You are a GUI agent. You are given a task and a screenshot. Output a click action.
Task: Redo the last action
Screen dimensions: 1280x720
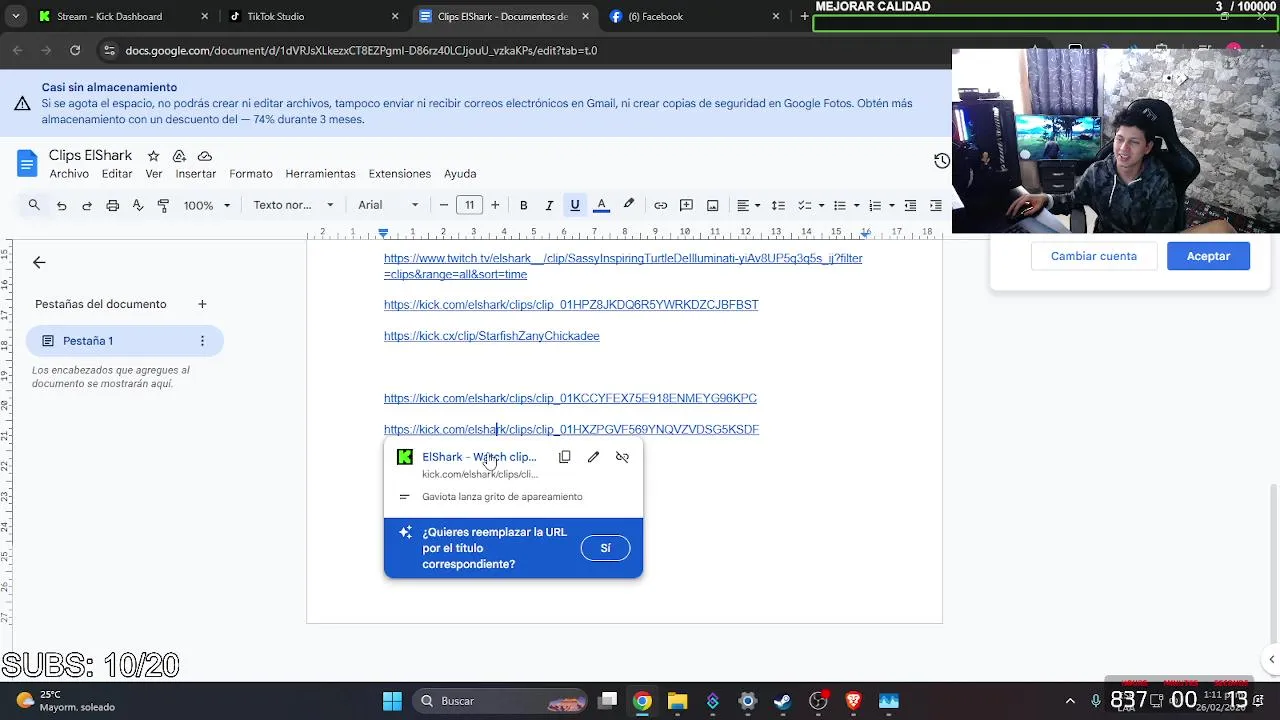pyautogui.click(x=87, y=205)
